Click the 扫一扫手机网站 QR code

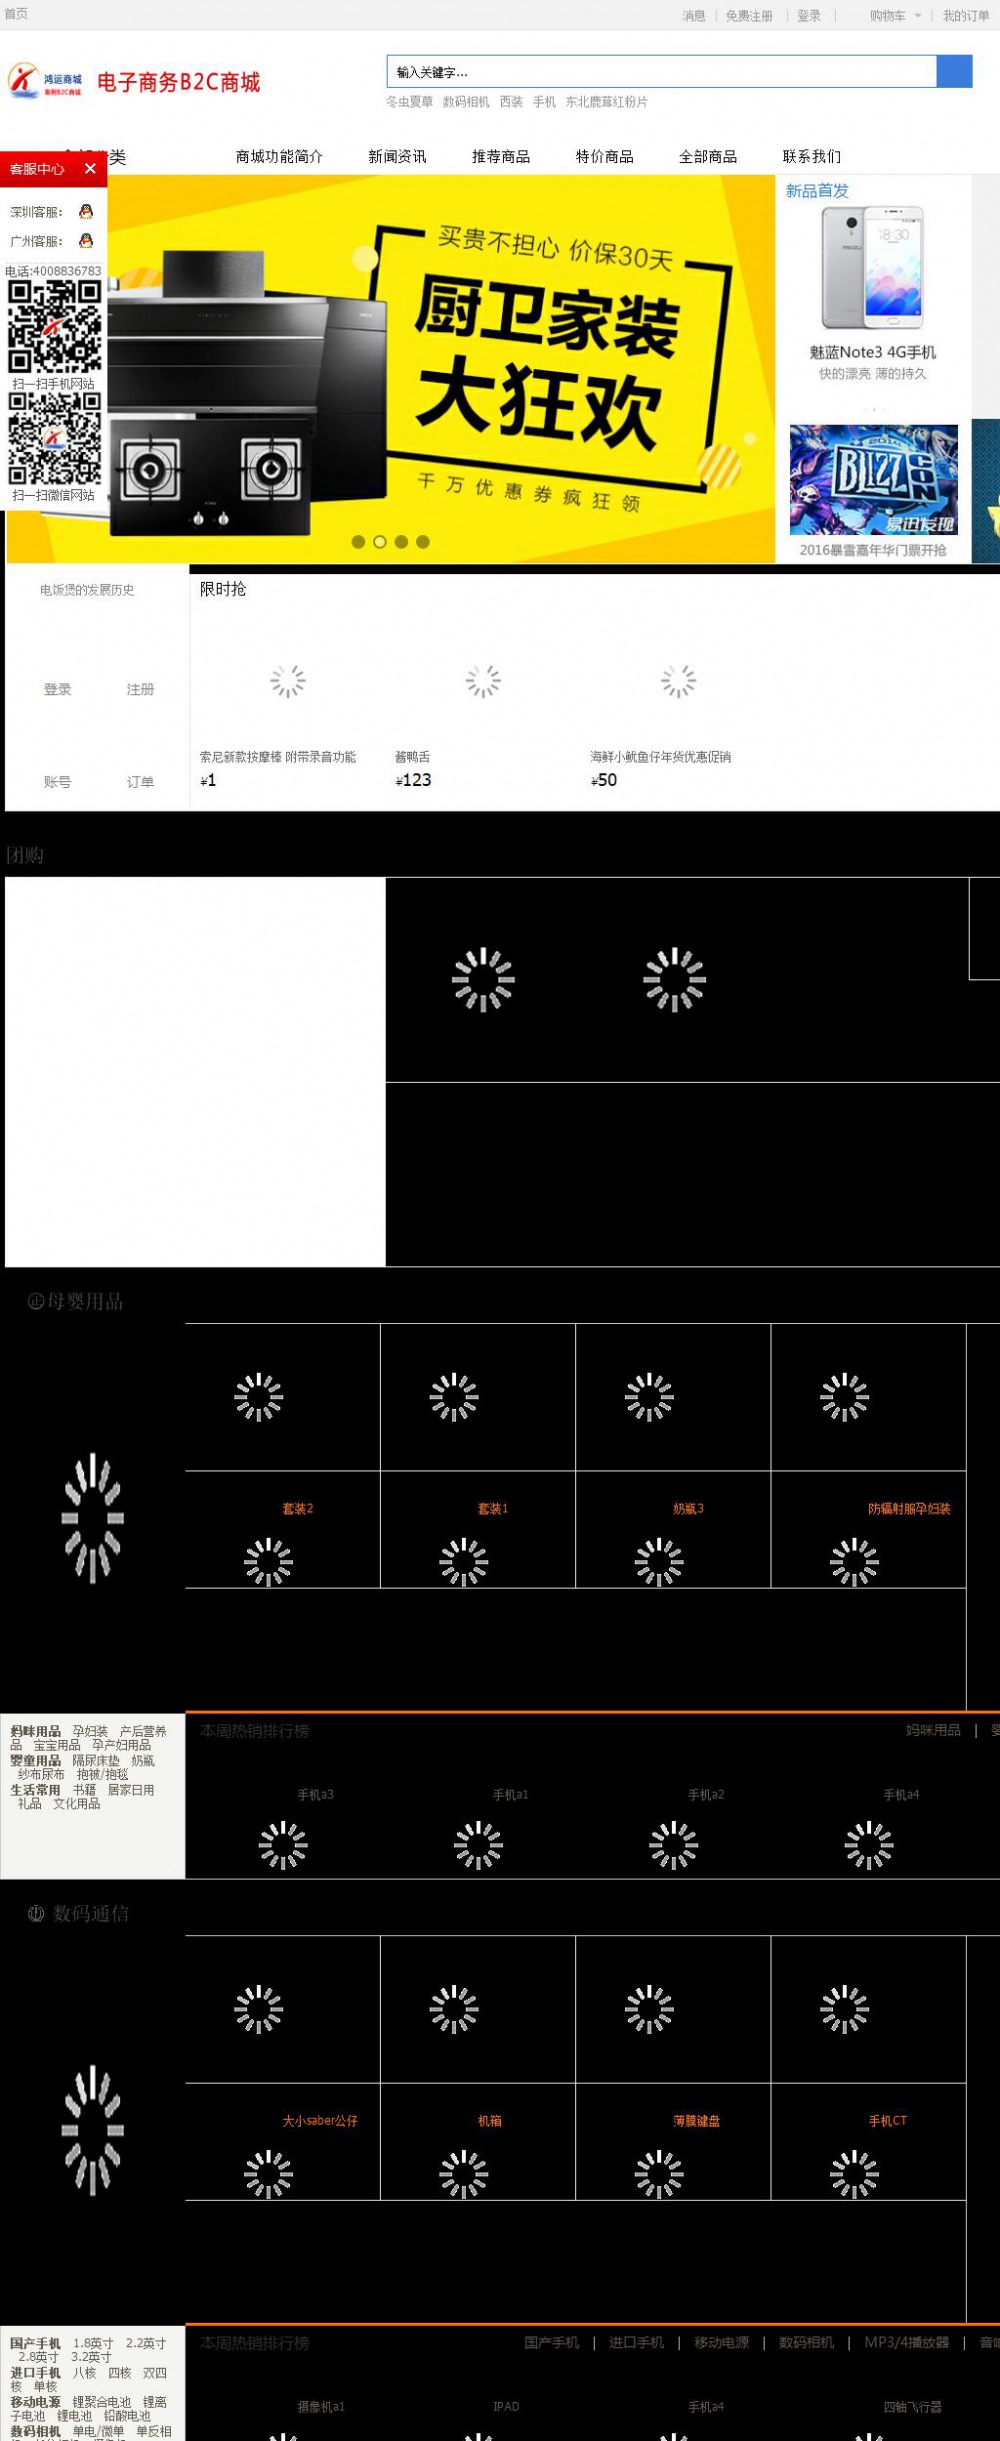(54, 327)
